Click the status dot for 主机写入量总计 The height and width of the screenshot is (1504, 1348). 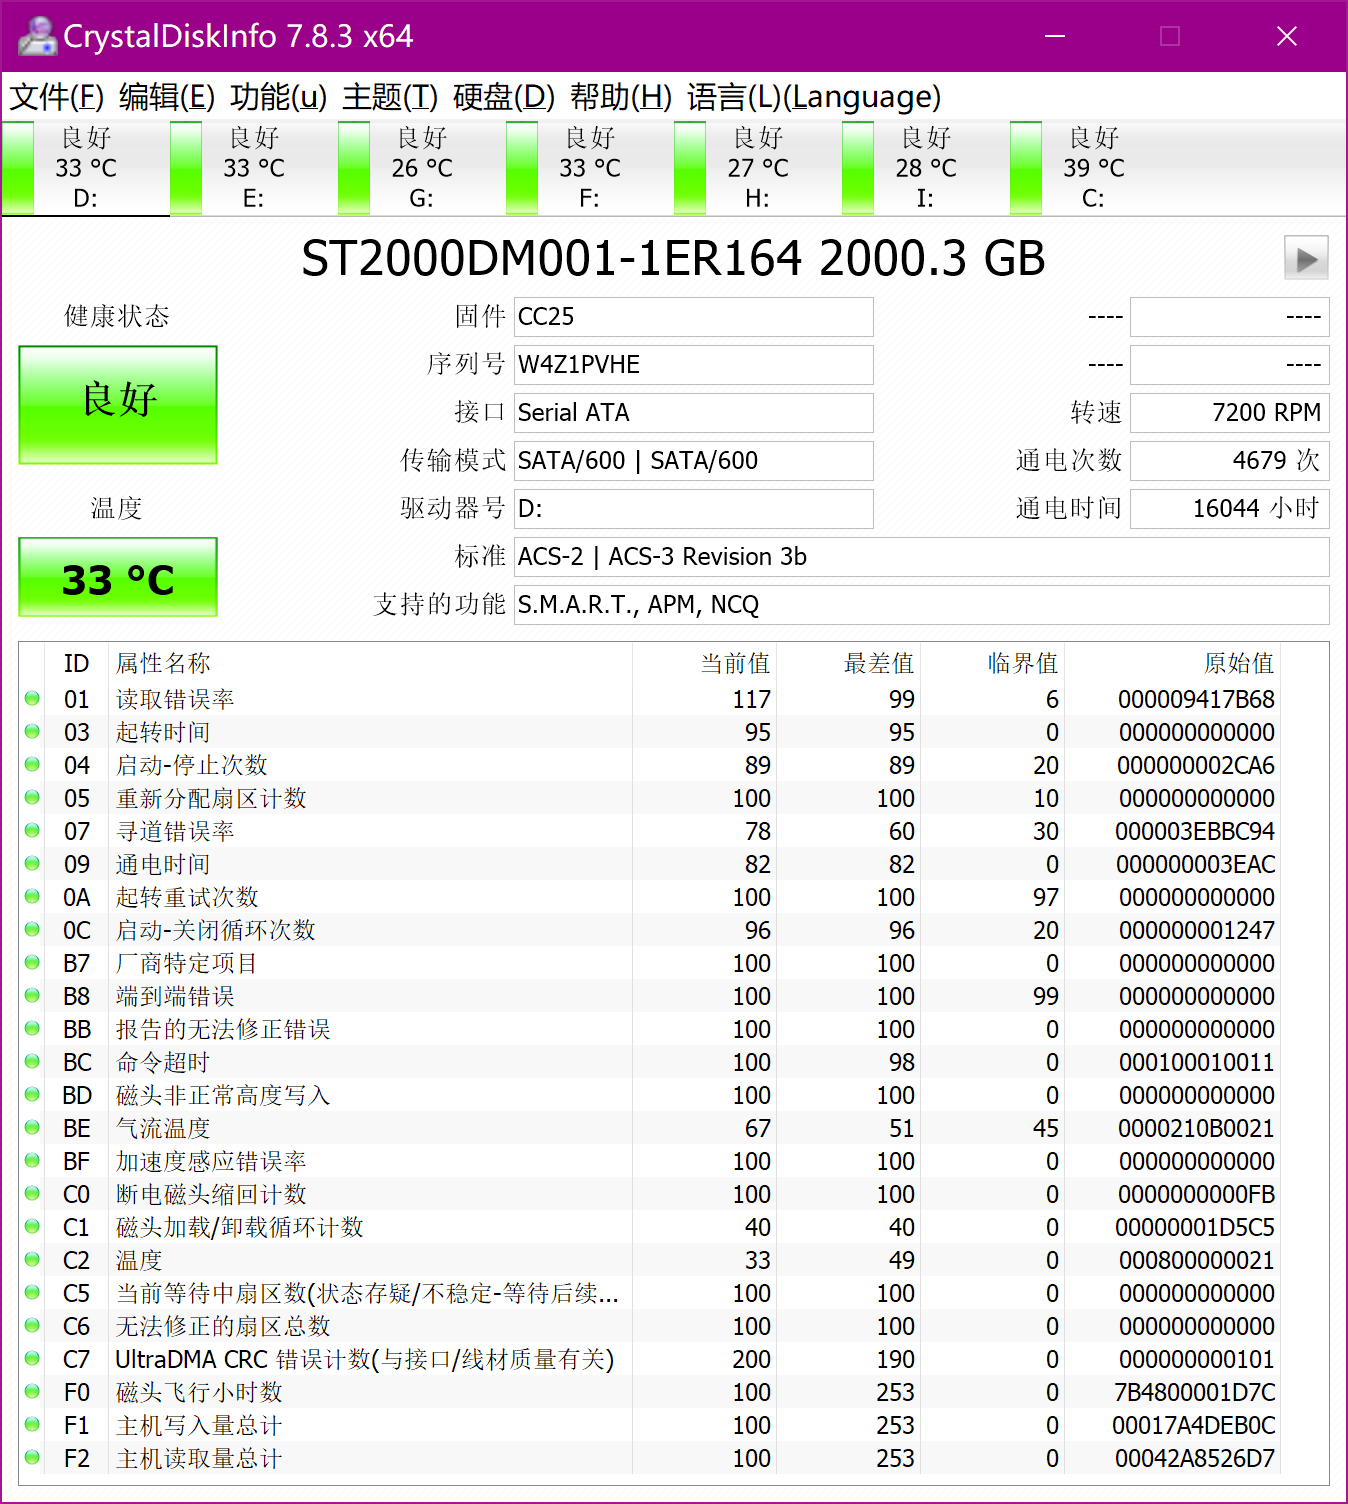[x=32, y=1424]
